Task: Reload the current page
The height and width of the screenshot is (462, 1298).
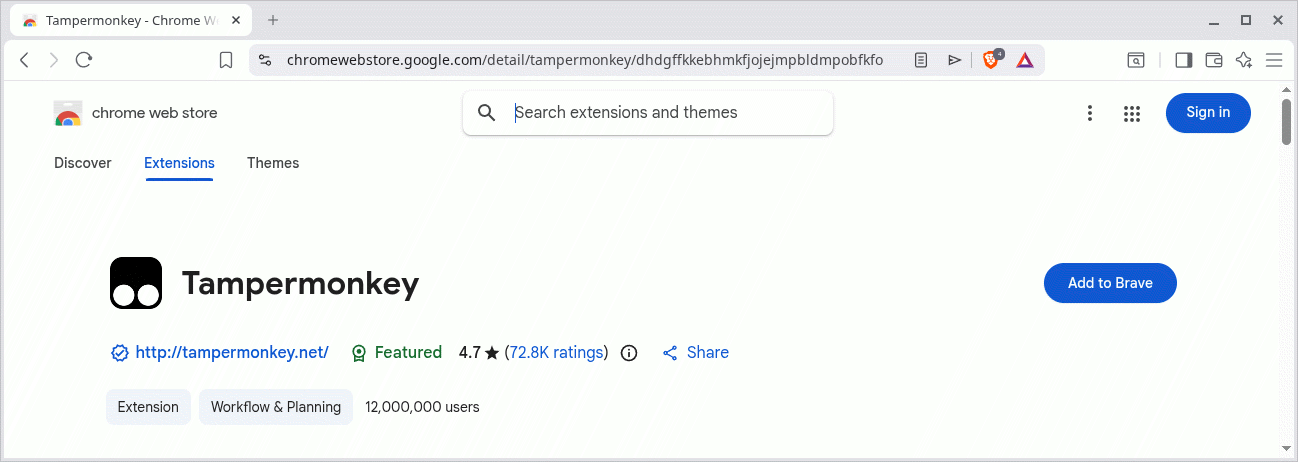Action: pos(84,60)
